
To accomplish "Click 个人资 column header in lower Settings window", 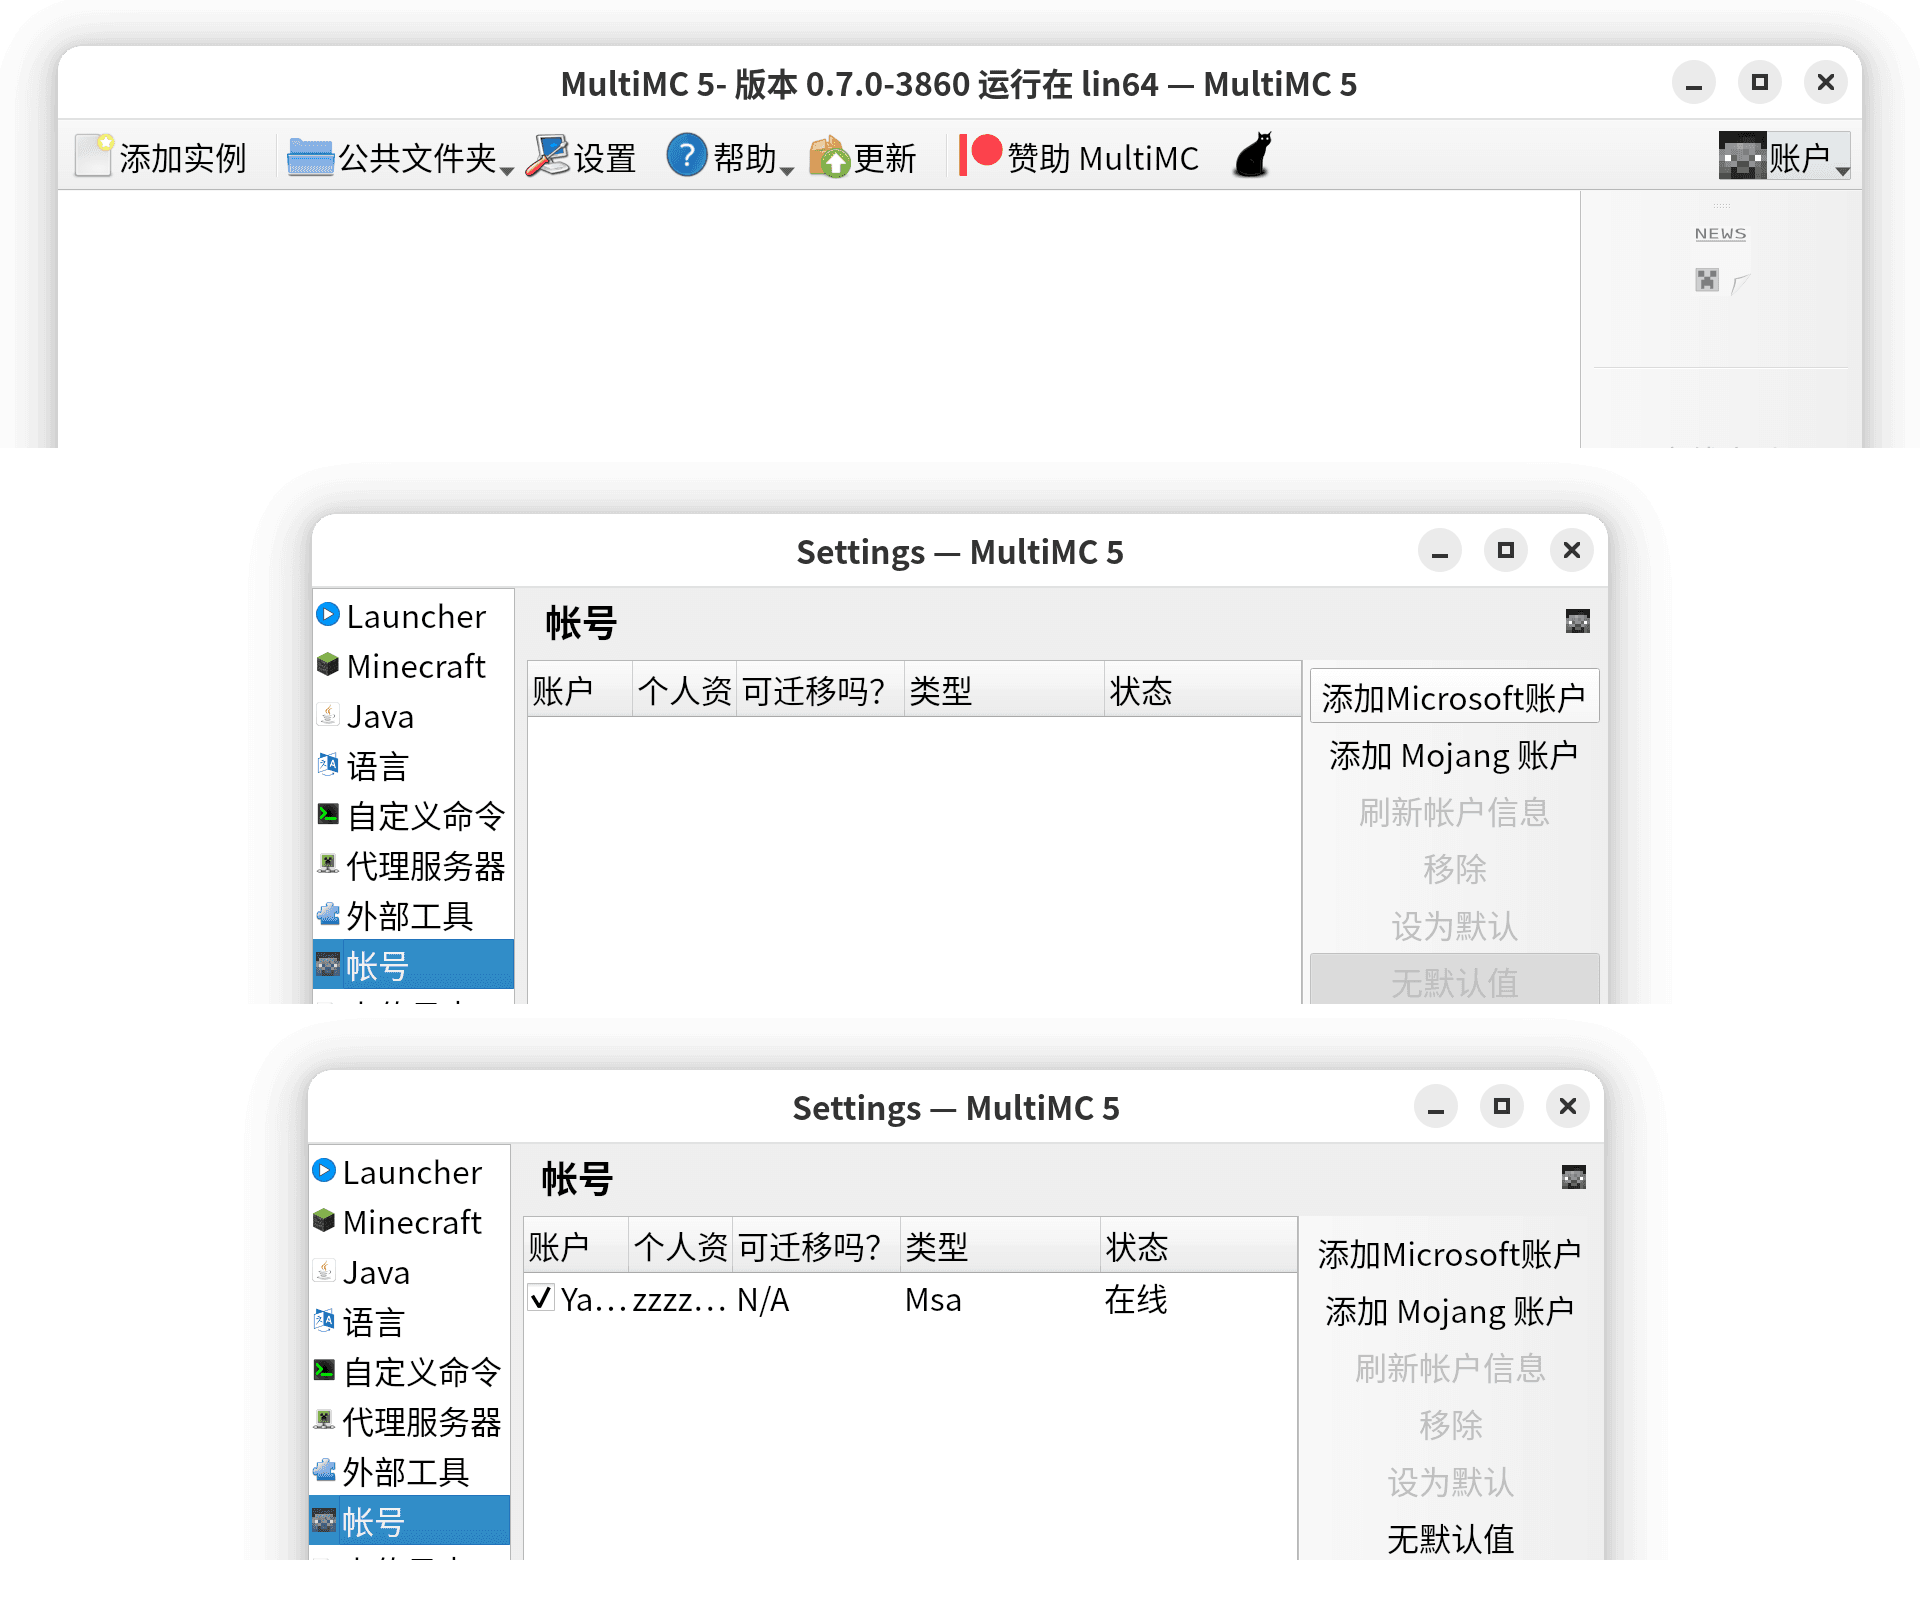I will (681, 1246).
